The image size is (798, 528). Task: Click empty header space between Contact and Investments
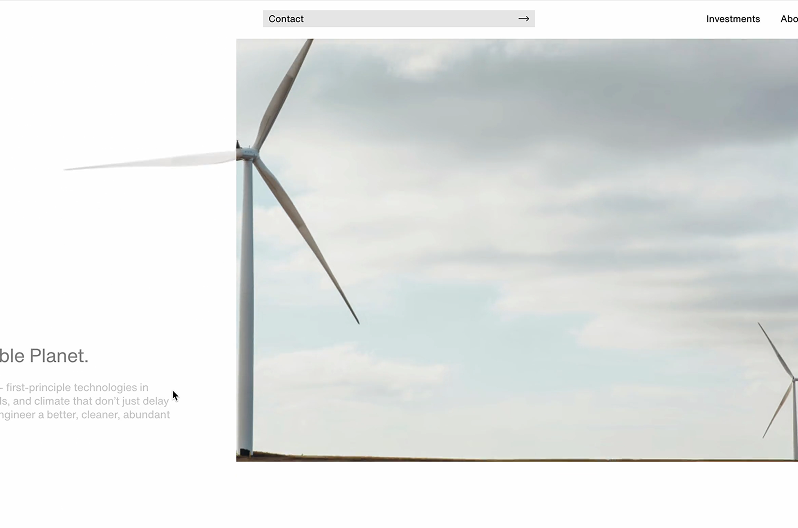pos(620,19)
